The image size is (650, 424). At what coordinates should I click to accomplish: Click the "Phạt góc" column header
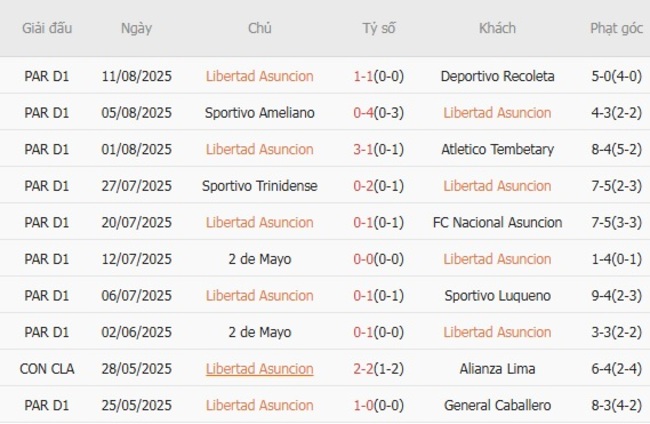pos(616,28)
